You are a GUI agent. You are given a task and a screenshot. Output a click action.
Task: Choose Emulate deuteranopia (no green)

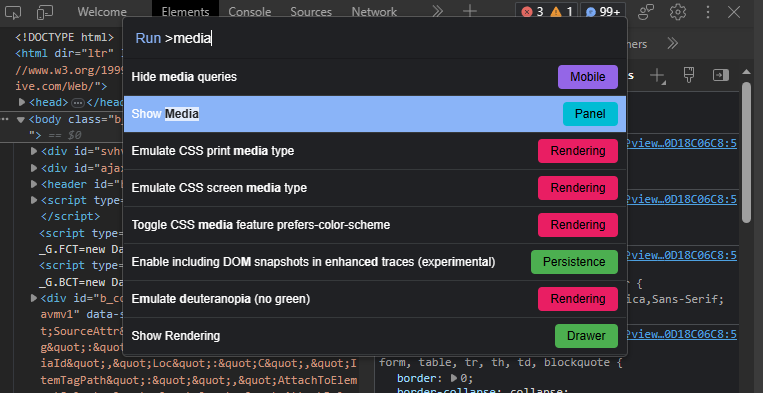point(375,299)
